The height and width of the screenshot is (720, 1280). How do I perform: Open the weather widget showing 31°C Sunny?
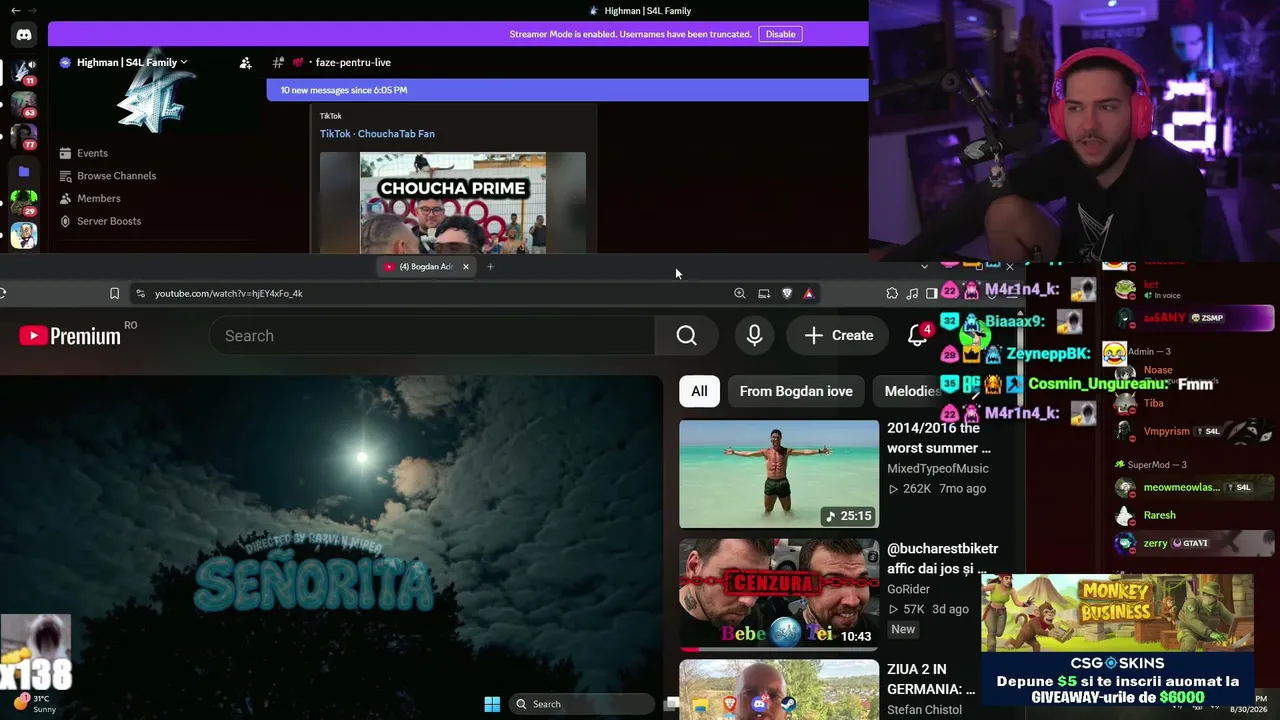(34, 704)
